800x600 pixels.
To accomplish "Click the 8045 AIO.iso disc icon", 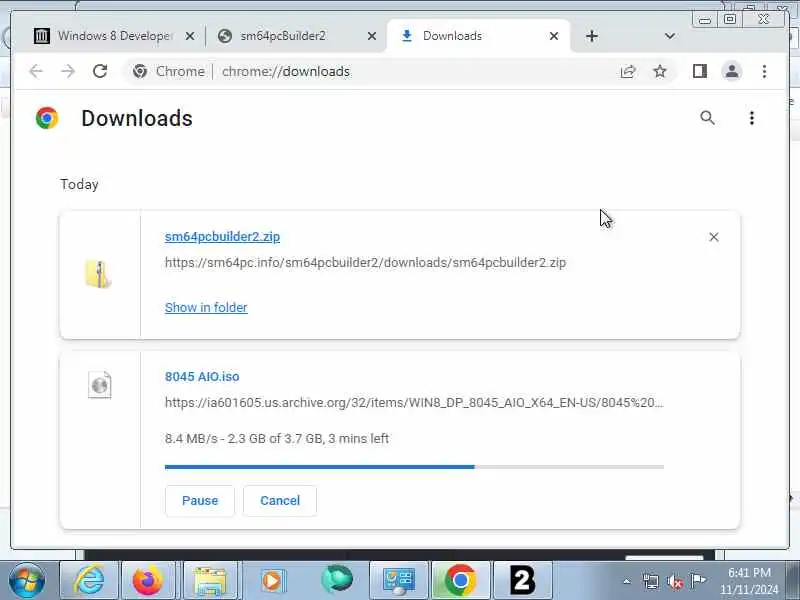I will pyautogui.click(x=99, y=385).
